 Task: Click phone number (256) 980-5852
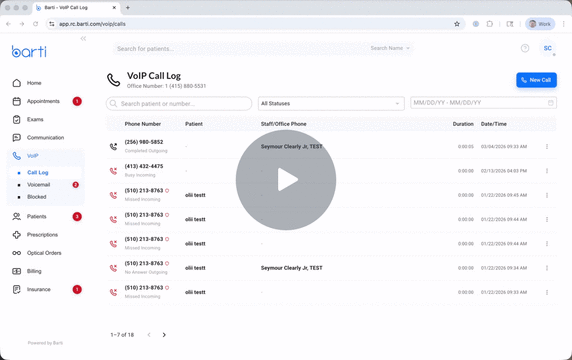coord(144,142)
